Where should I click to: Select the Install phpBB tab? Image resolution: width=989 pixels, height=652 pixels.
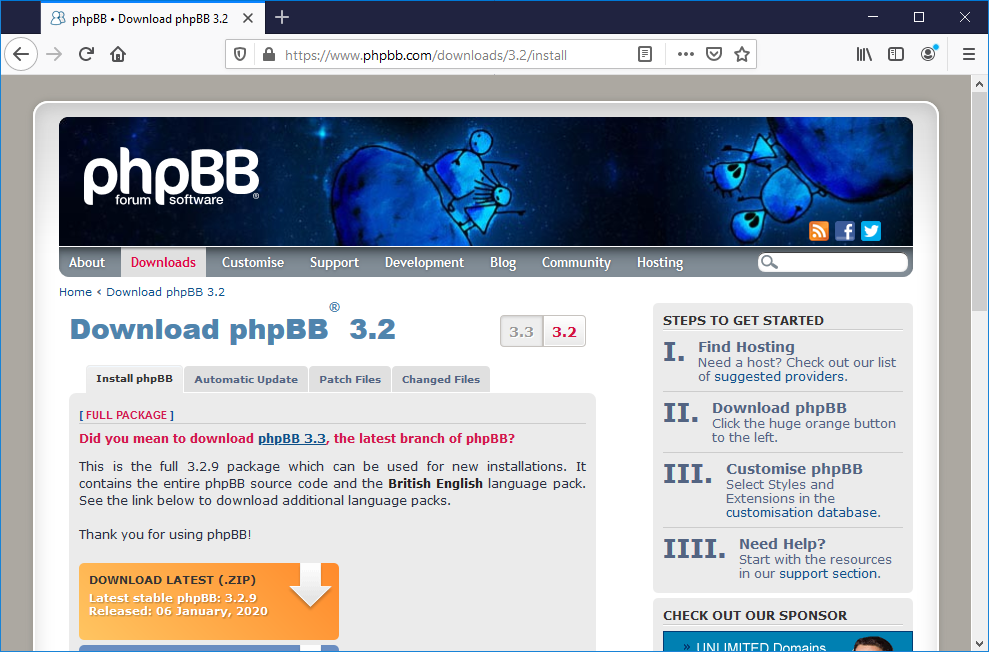[134, 379]
